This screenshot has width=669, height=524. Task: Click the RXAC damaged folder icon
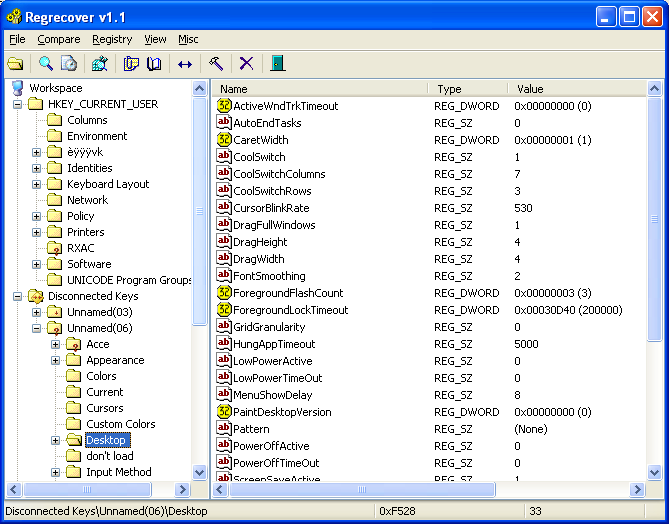[55, 248]
